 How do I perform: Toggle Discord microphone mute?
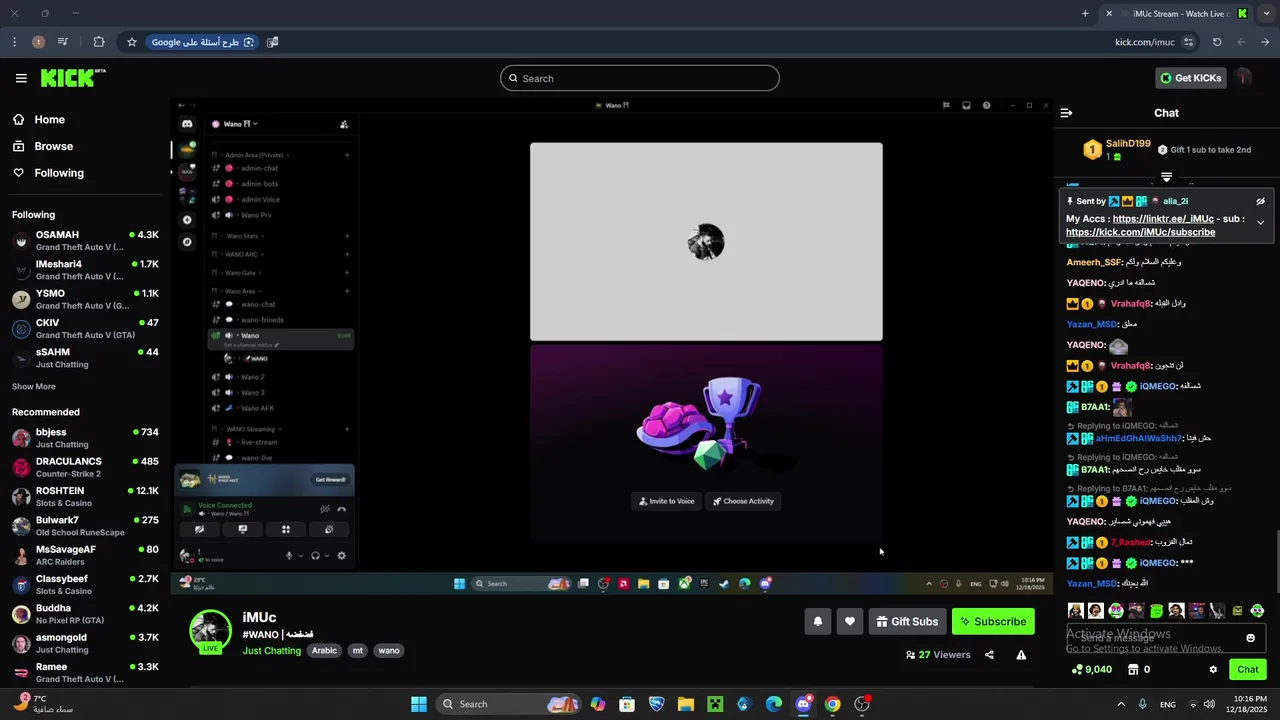(x=289, y=556)
